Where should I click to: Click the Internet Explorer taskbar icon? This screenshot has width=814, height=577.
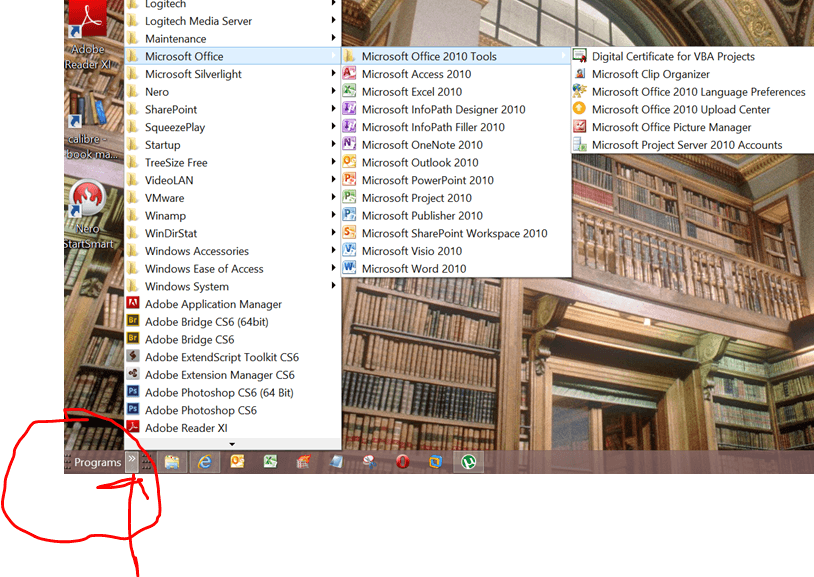[x=205, y=462]
